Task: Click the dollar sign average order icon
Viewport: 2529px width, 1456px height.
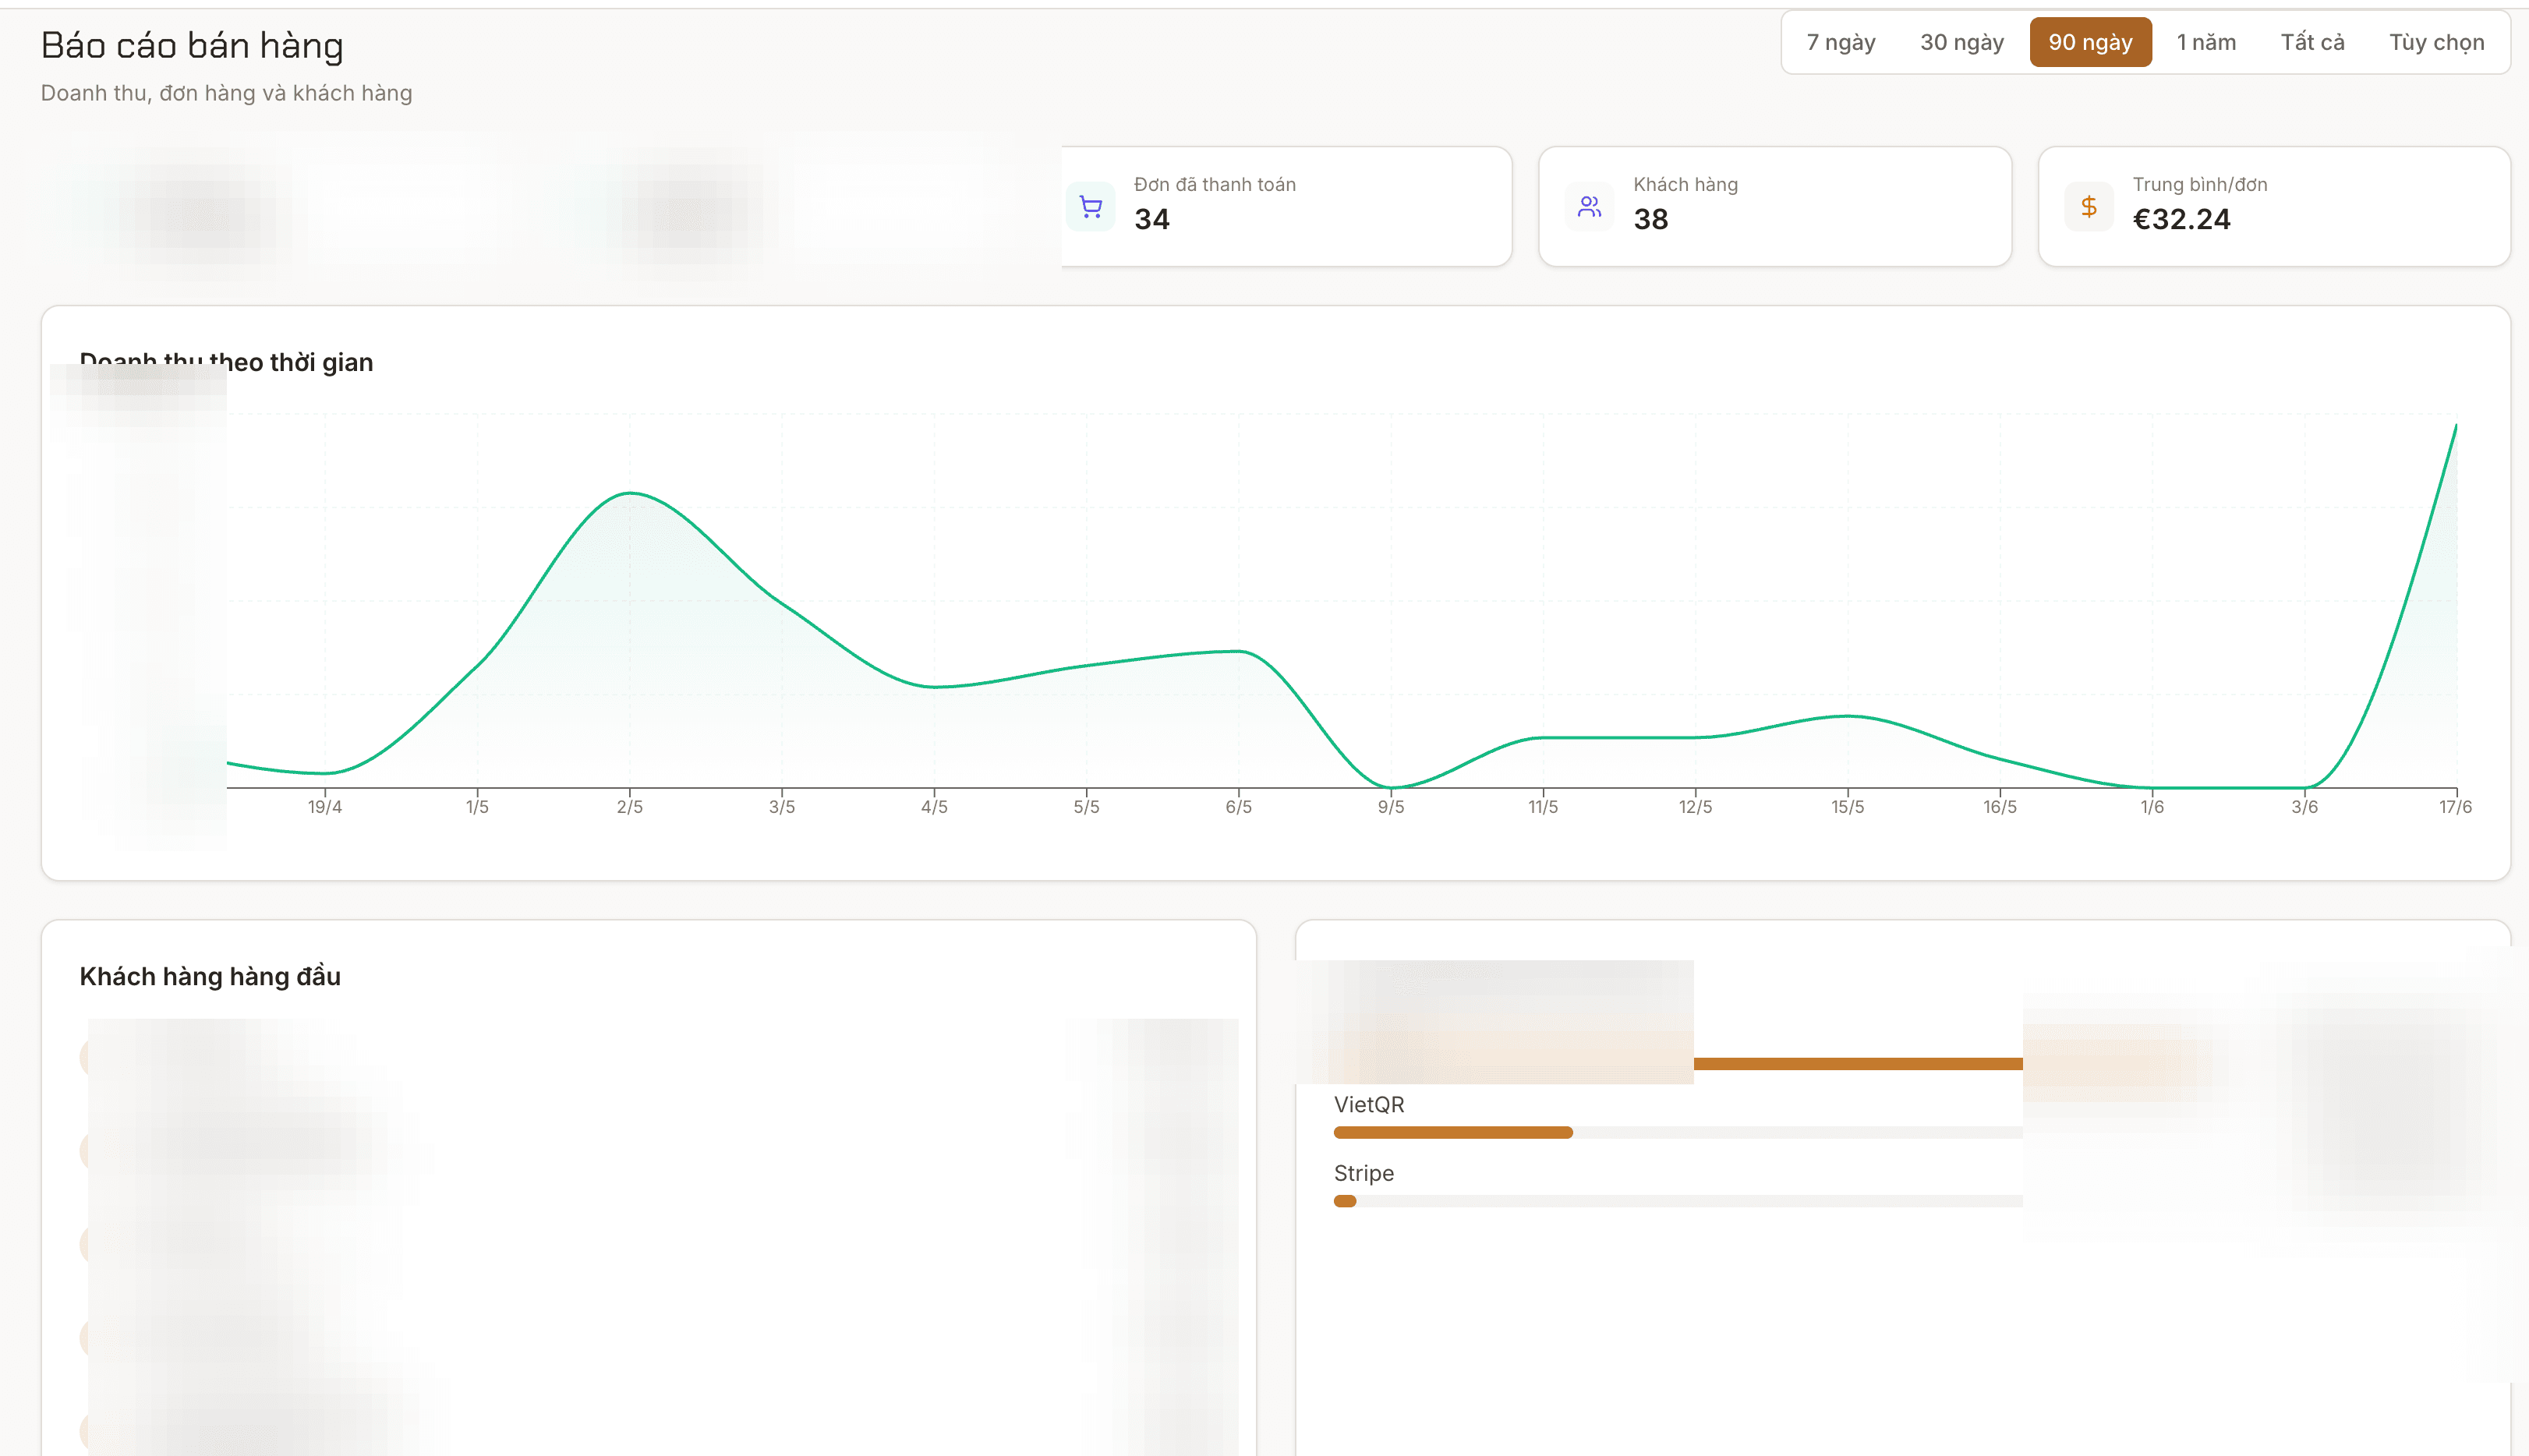Action: (x=2089, y=207)
